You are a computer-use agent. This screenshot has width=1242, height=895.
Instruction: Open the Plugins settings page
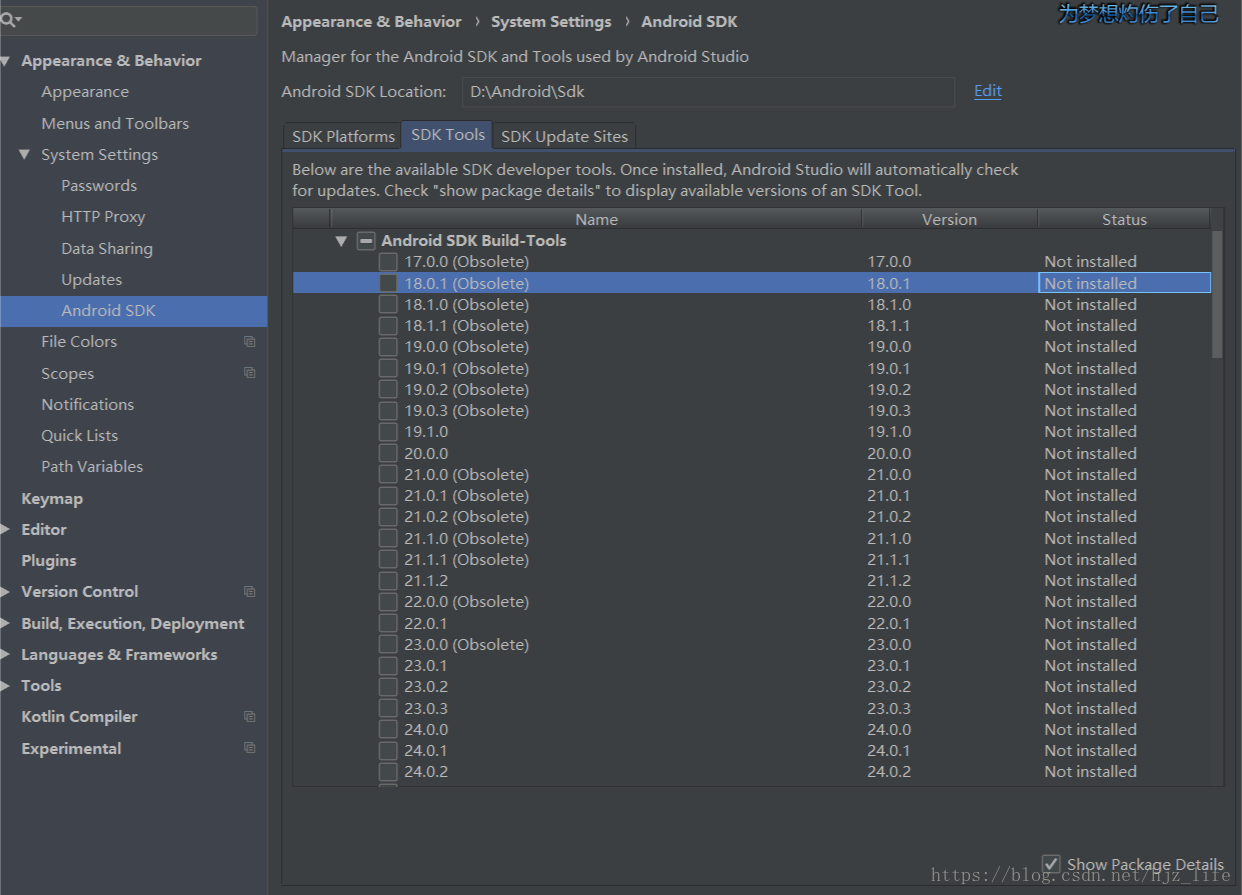coord(49,561)
